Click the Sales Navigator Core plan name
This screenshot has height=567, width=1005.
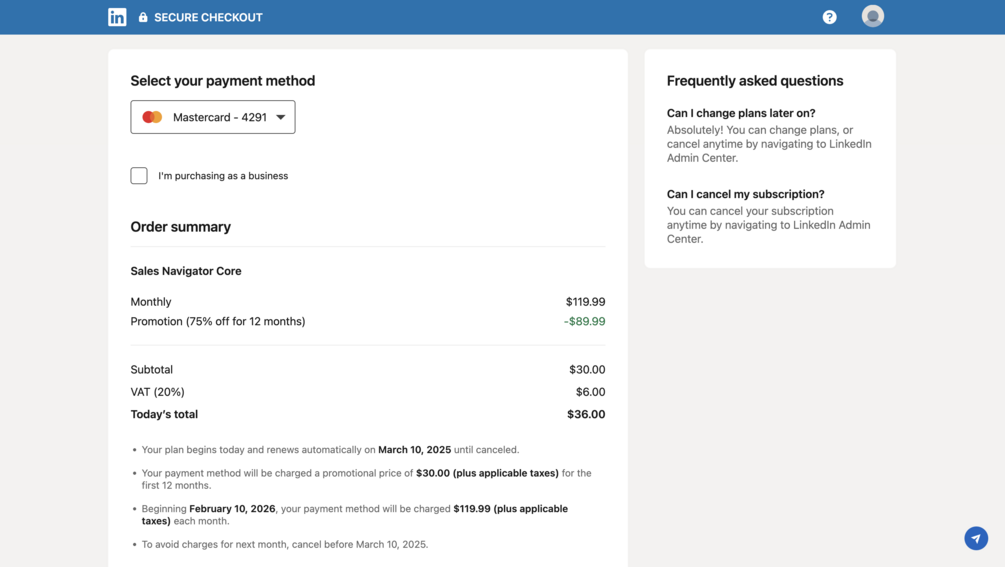click(x=186, y=271)
